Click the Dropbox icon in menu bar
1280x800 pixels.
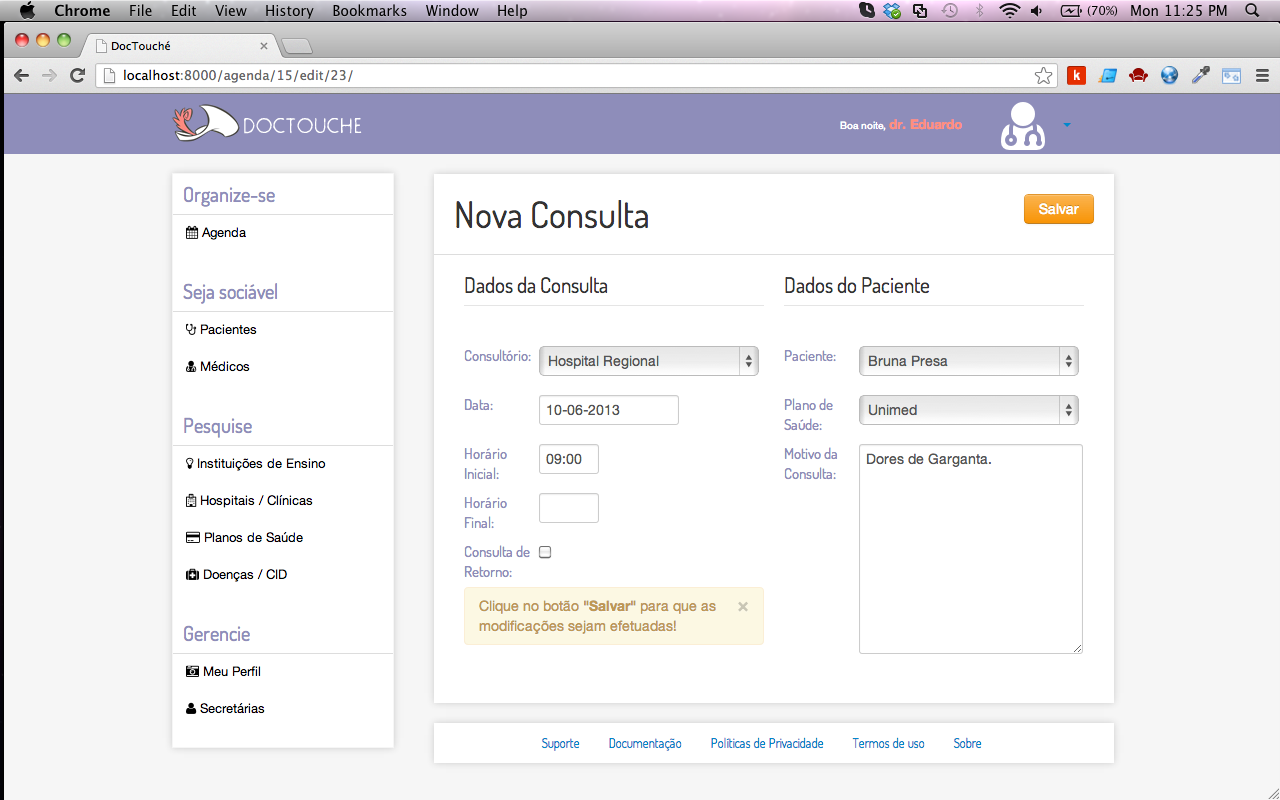(x=892, y=11)
